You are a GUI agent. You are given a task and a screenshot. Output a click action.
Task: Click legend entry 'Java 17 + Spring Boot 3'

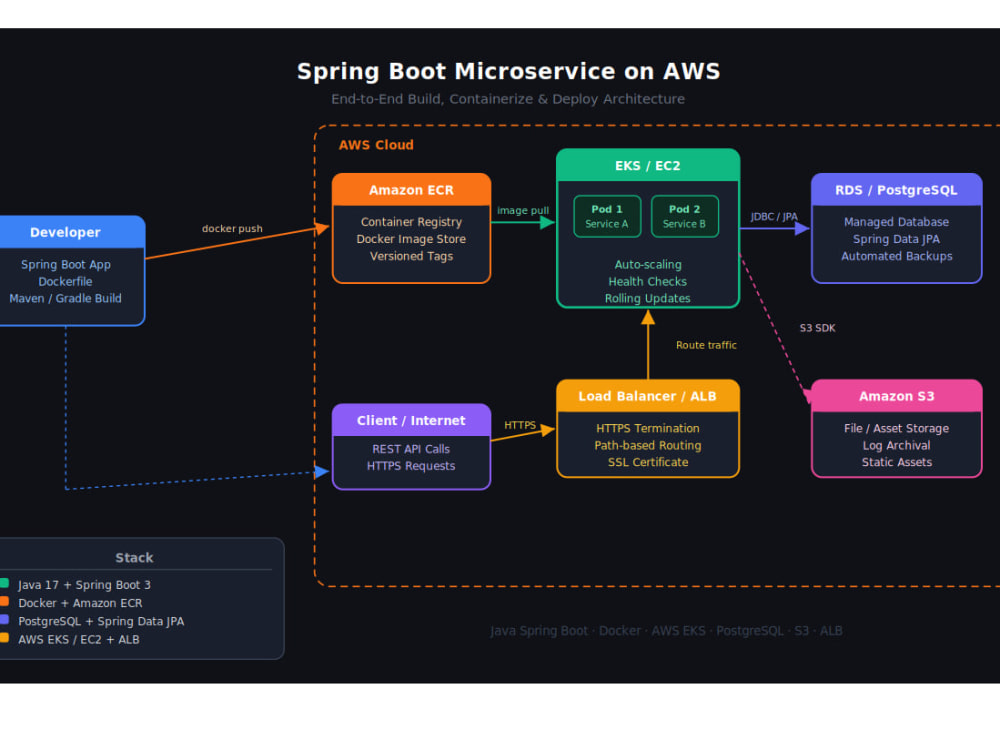click(x=84, y=585)
